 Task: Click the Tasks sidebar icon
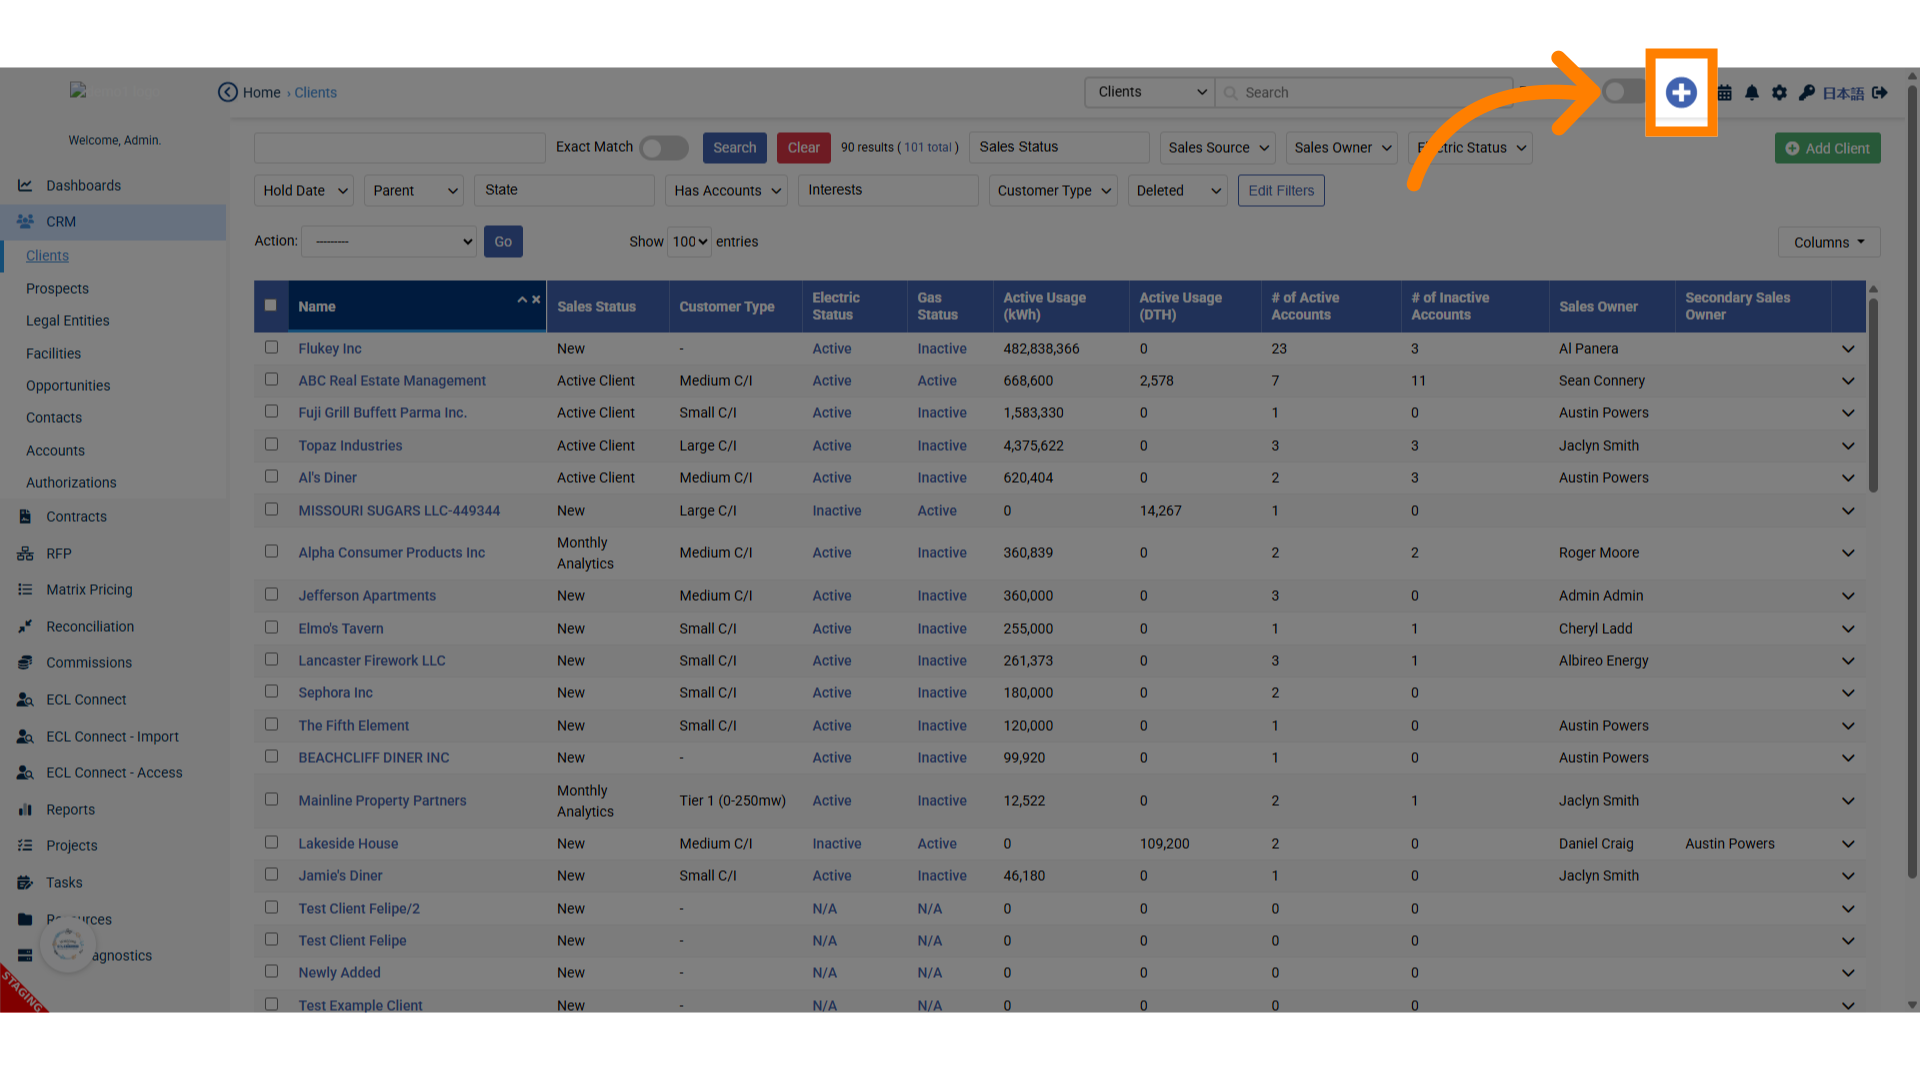25,882
